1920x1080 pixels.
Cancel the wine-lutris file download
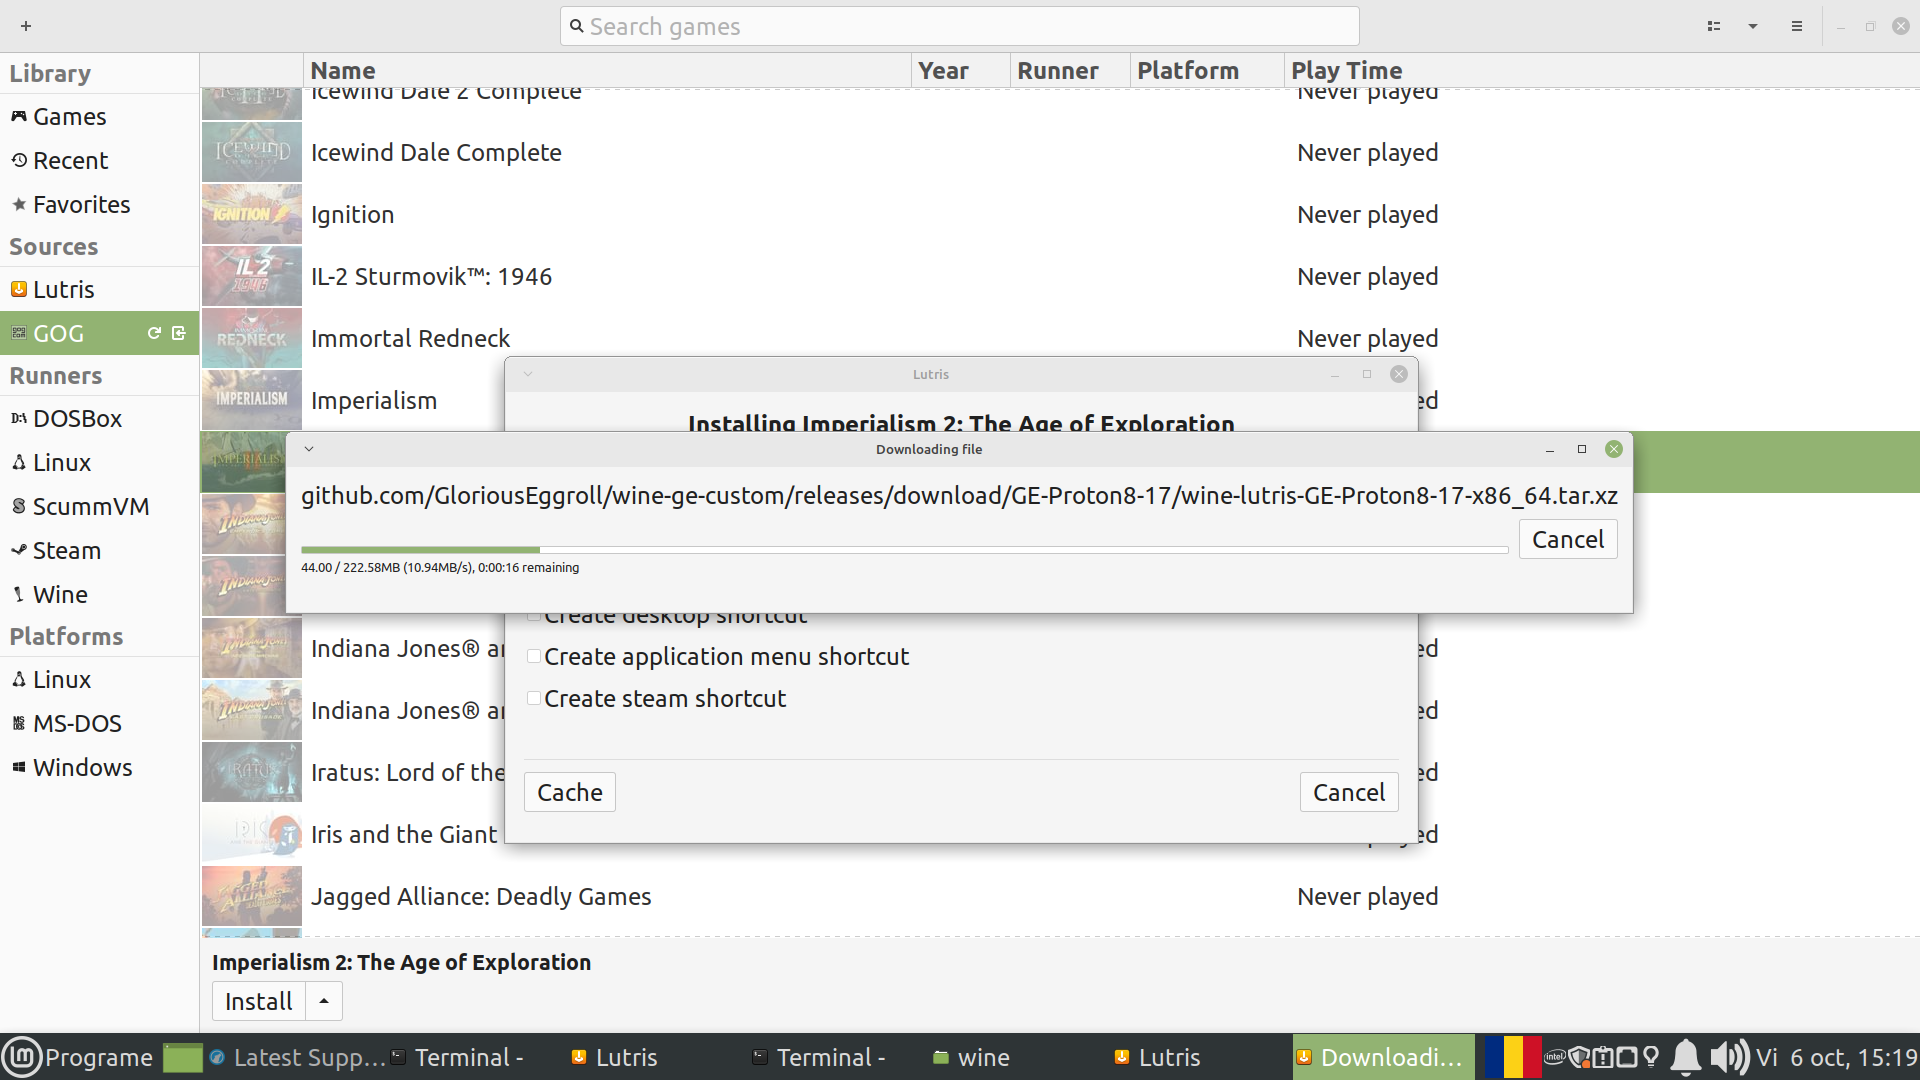click(1568, 540)
